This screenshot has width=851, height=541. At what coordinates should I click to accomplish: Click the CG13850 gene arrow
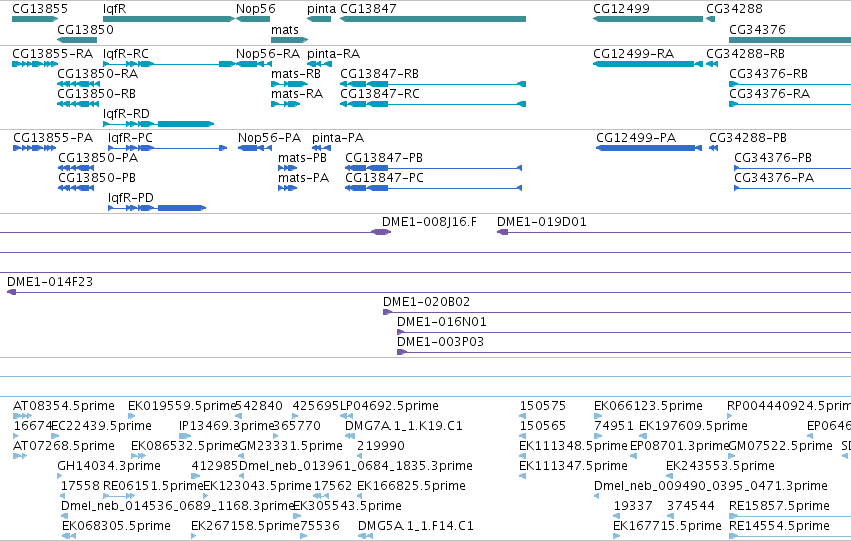[77, 40]
